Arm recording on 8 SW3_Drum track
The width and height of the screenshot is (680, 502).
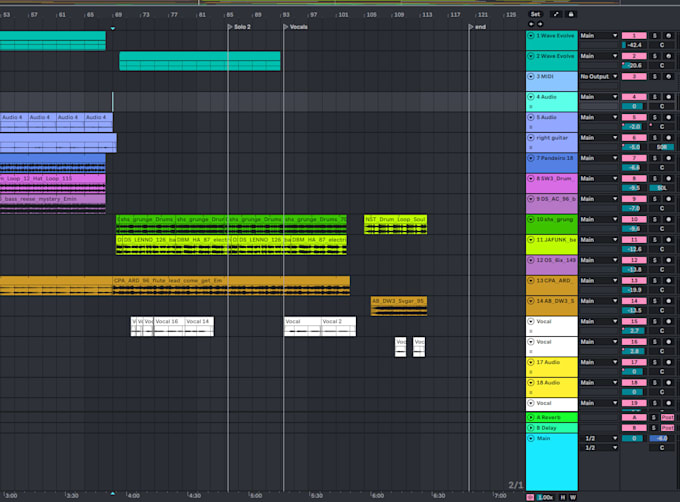[x=668, y=178]
